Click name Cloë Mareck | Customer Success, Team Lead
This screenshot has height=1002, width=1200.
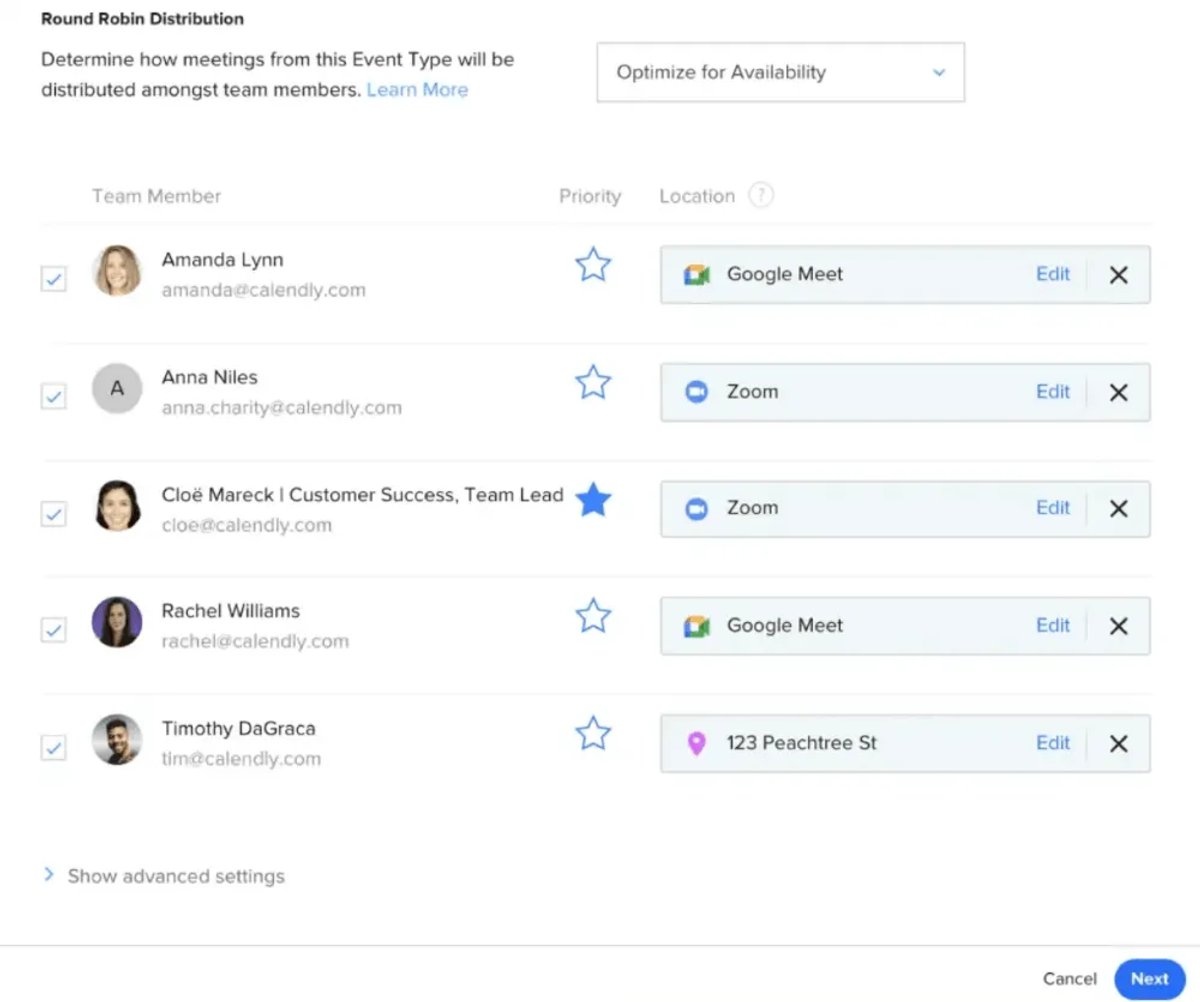[363, 495]
